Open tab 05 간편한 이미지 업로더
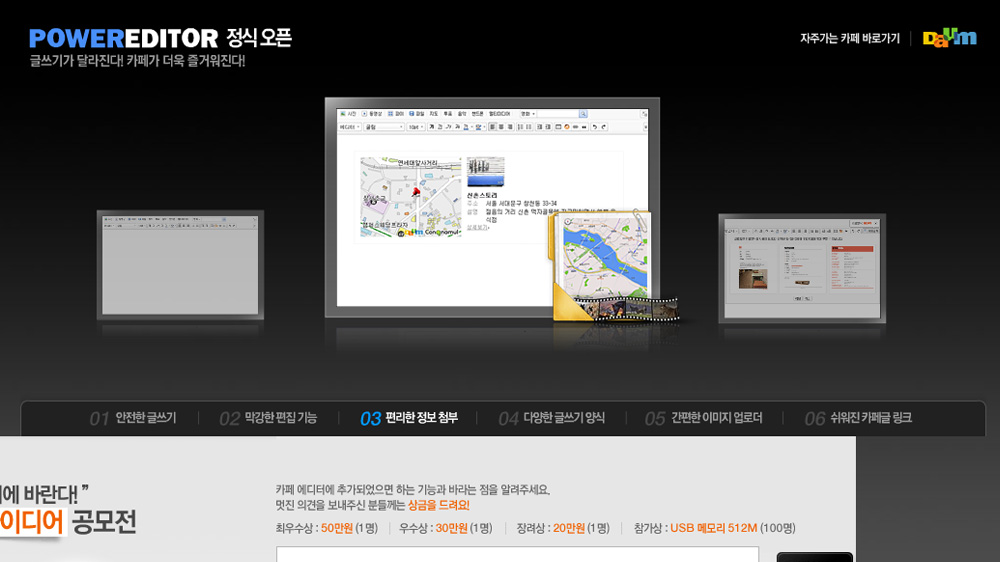1000x562 pixels. (x=703, y=418)
